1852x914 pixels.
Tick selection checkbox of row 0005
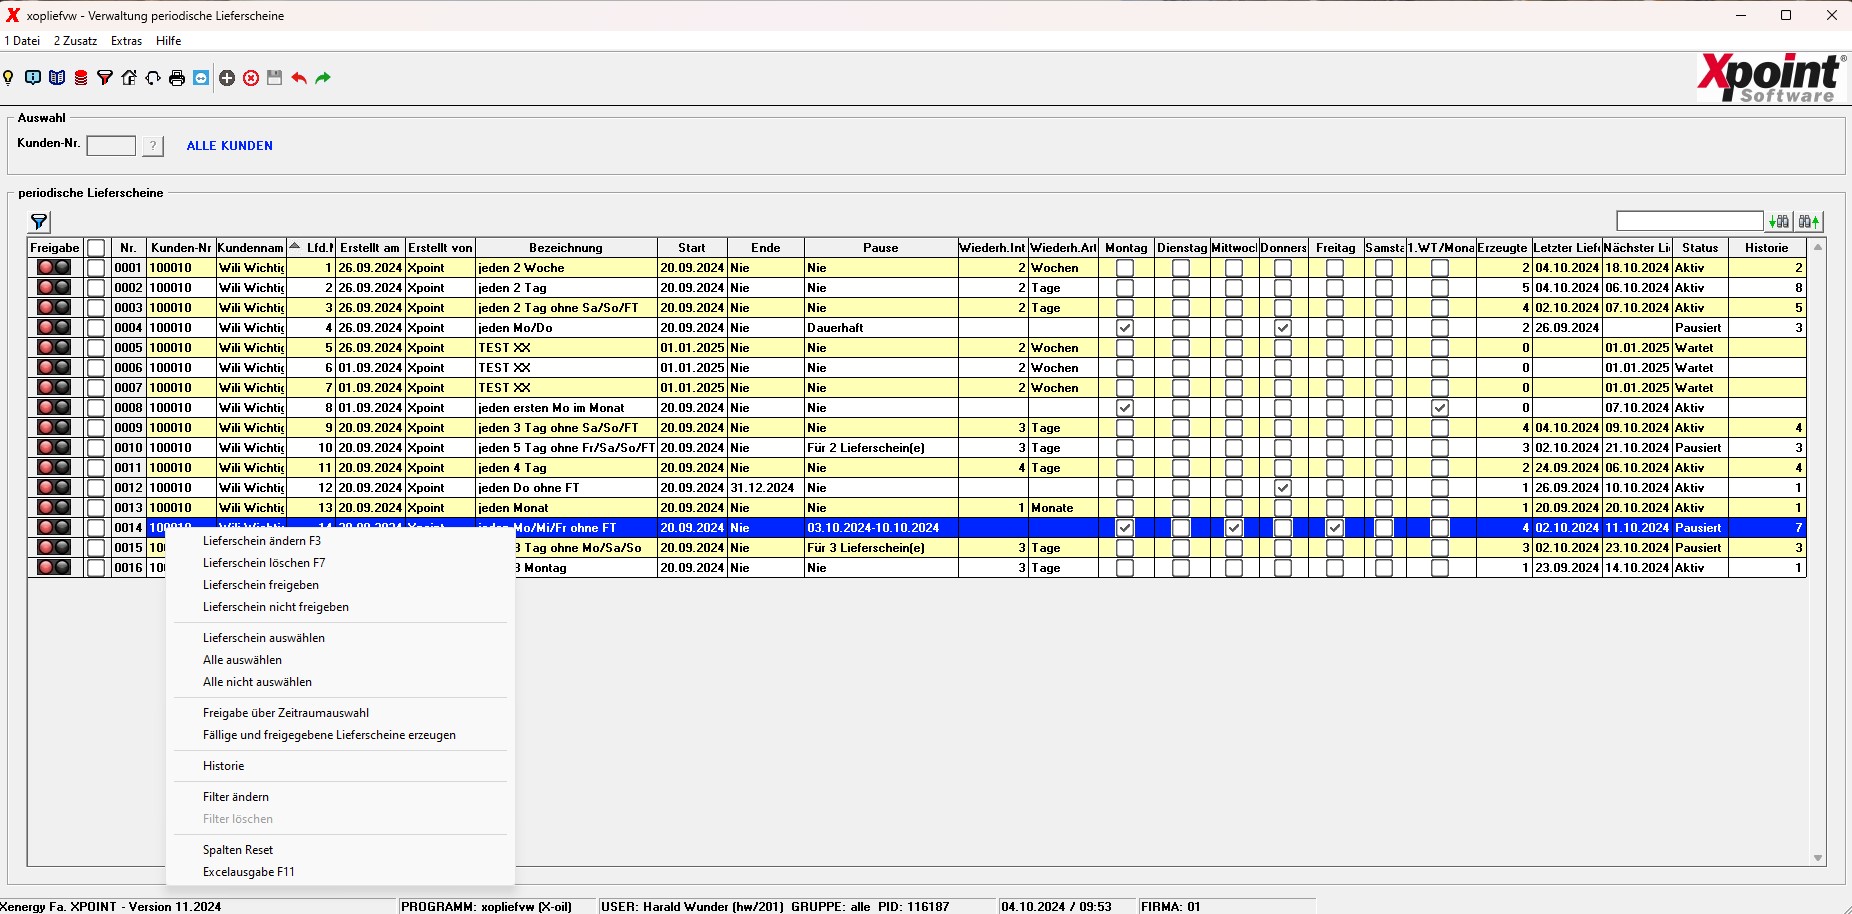(x=96, y=348)
